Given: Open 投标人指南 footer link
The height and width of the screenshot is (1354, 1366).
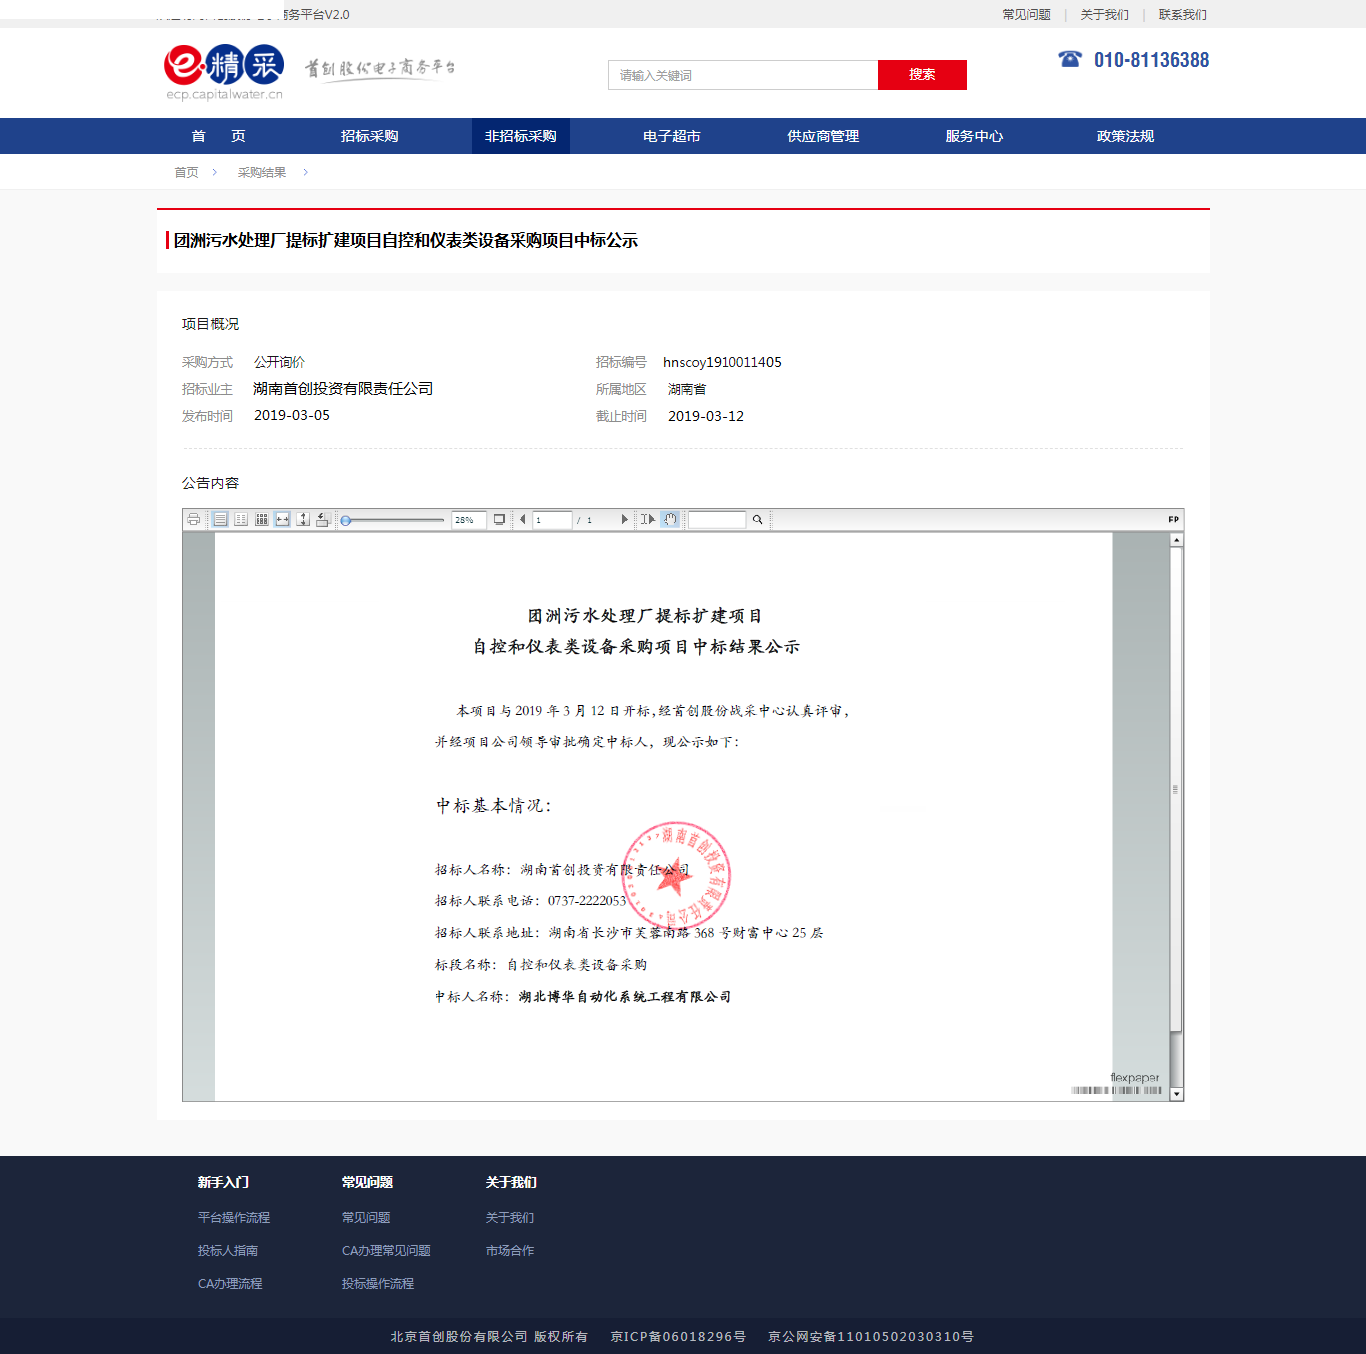Looking at the screenshot, I should (228, 1251).
